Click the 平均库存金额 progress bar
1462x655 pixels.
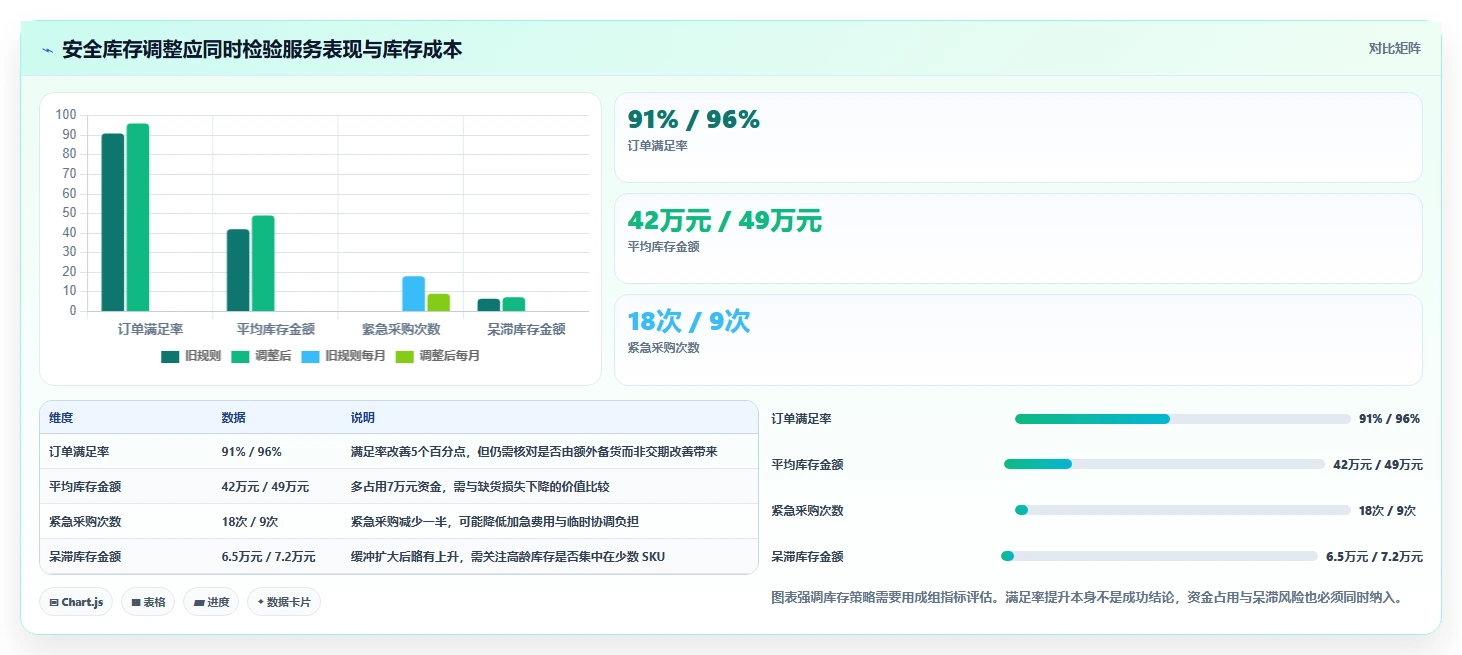(1164, 464)
